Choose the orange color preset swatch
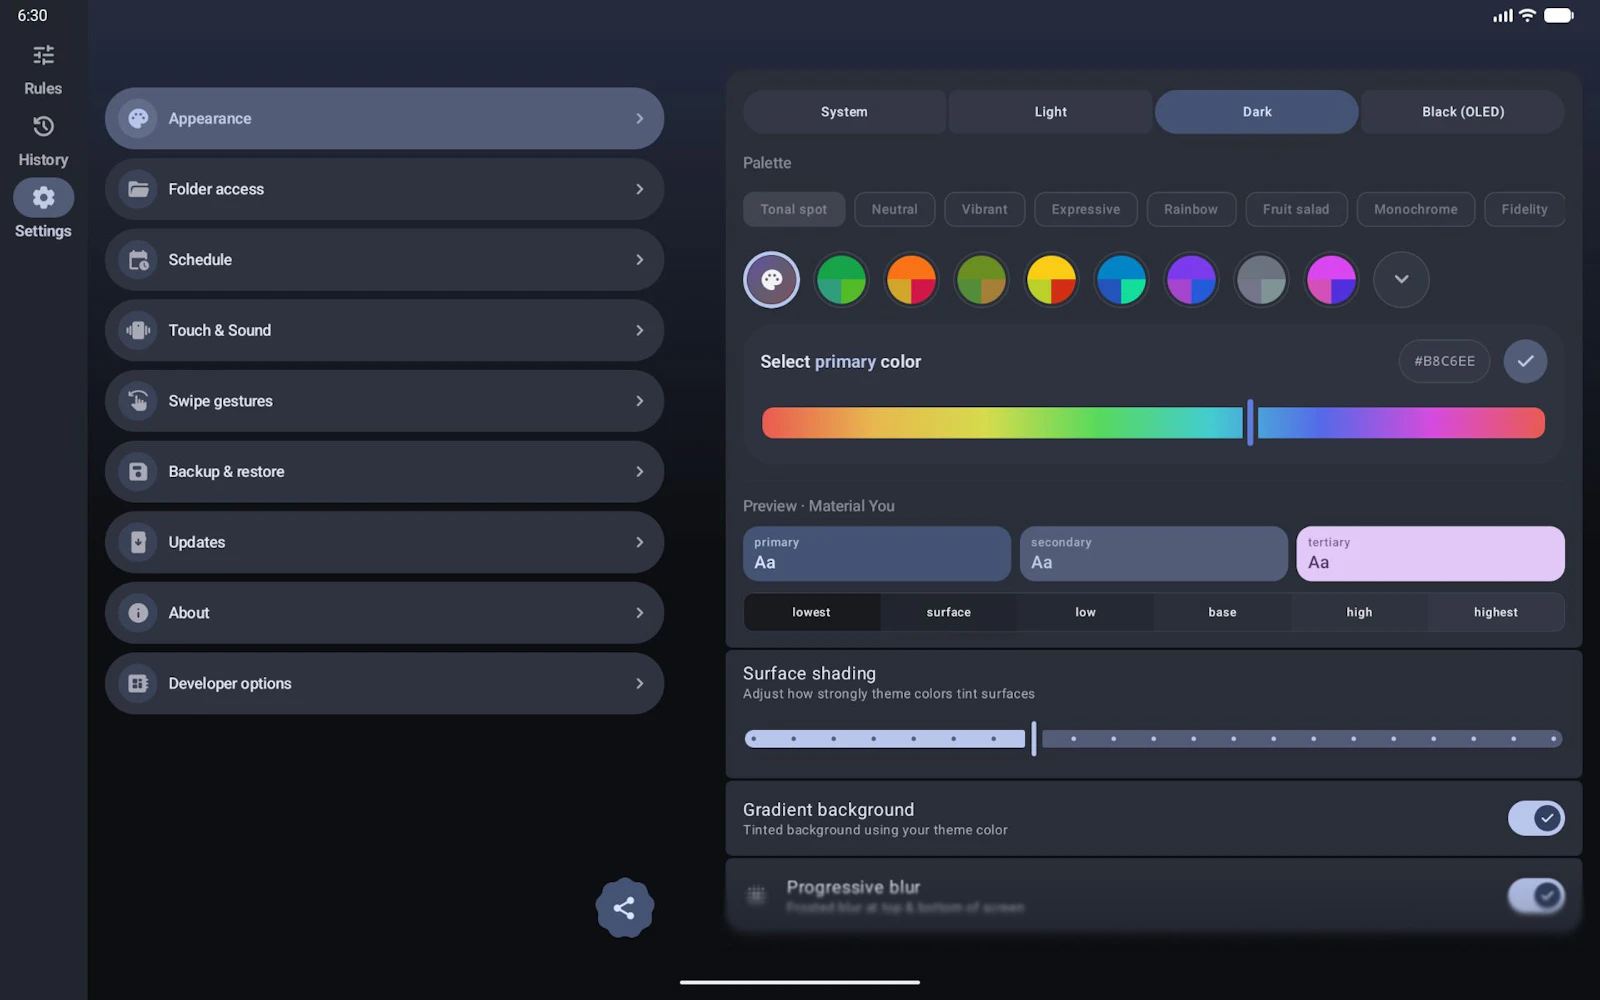The width and height of the screenshot is (1600, 1000). click(x=911, y=279)
